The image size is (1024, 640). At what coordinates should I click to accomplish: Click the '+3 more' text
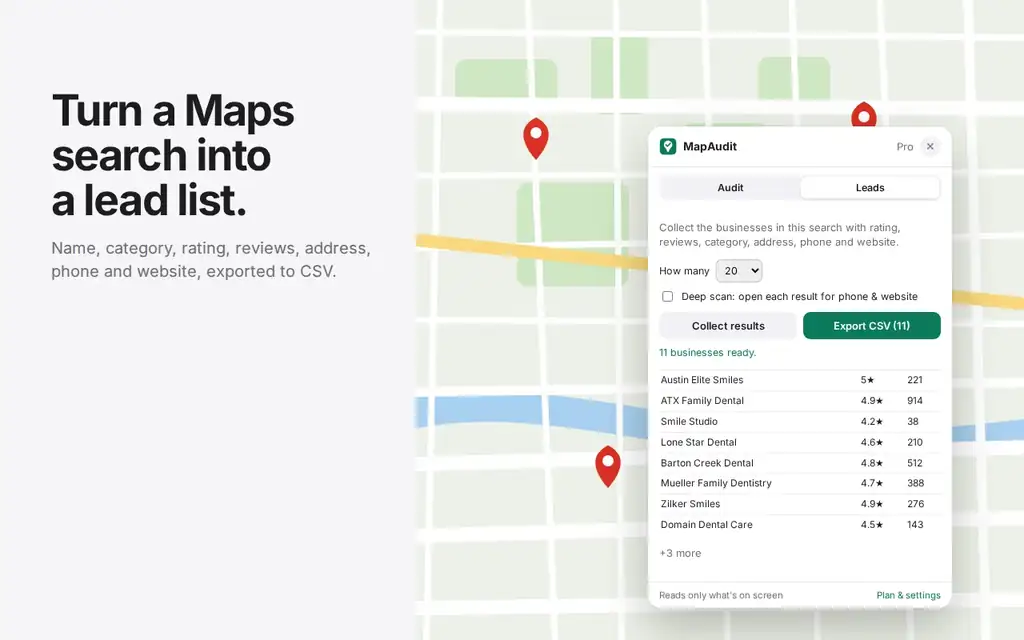point(680,553)
